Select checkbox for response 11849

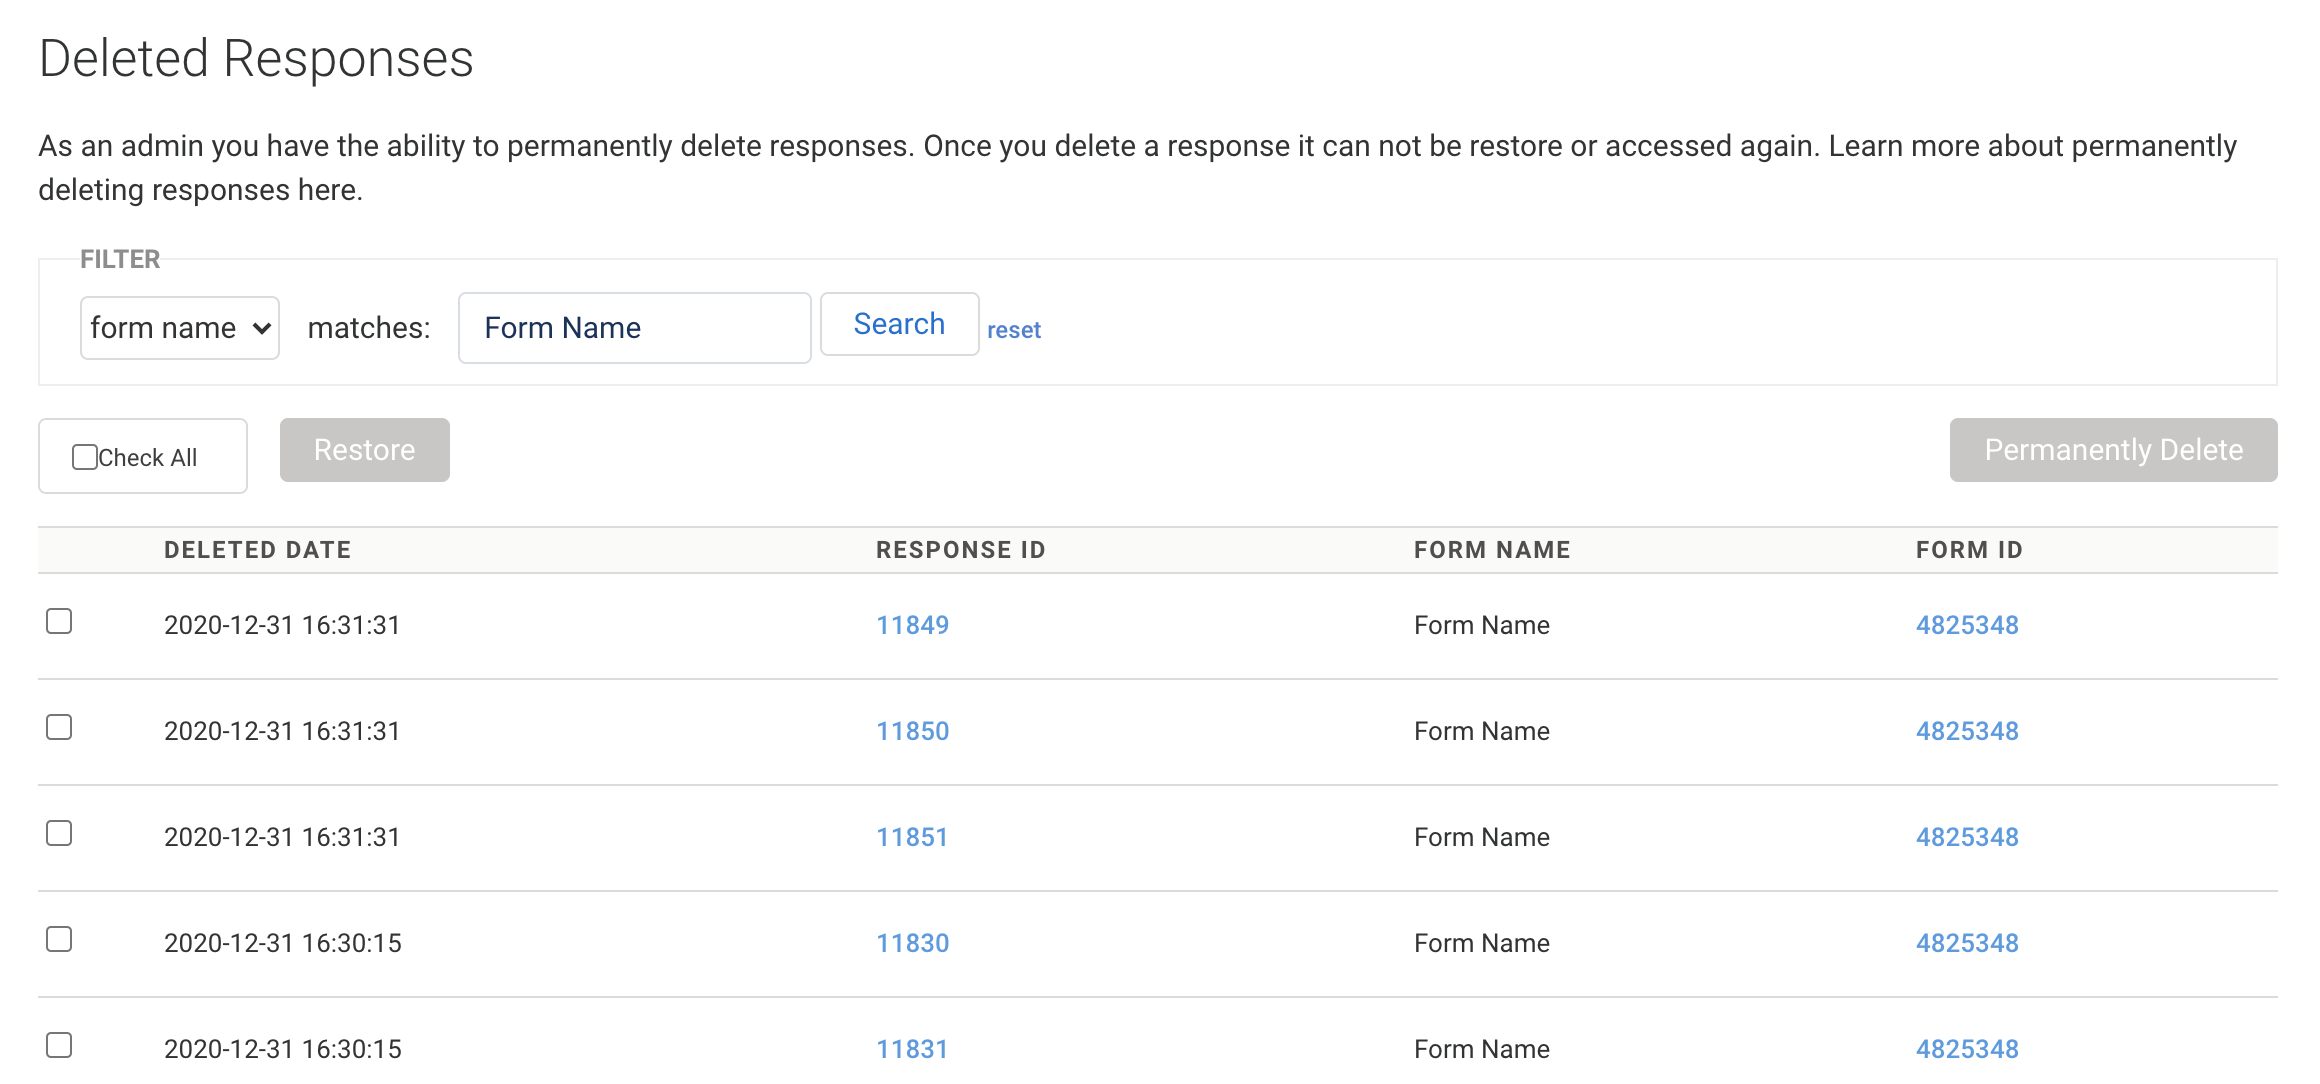pyautogui.click(x=59, y=621)
